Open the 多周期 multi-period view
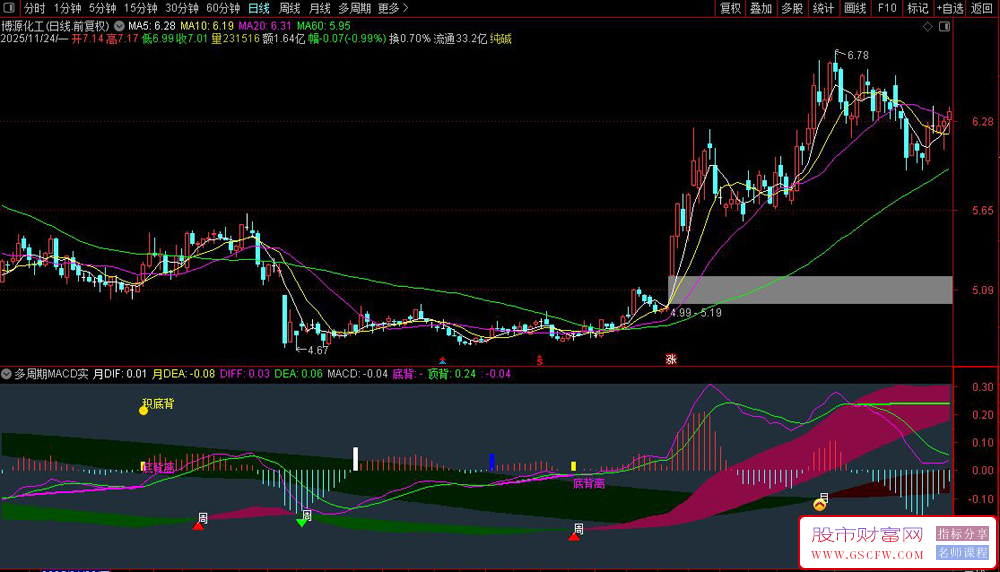Image resolution: width=1000 pixels, height=572 pixels. coord(355,8)
